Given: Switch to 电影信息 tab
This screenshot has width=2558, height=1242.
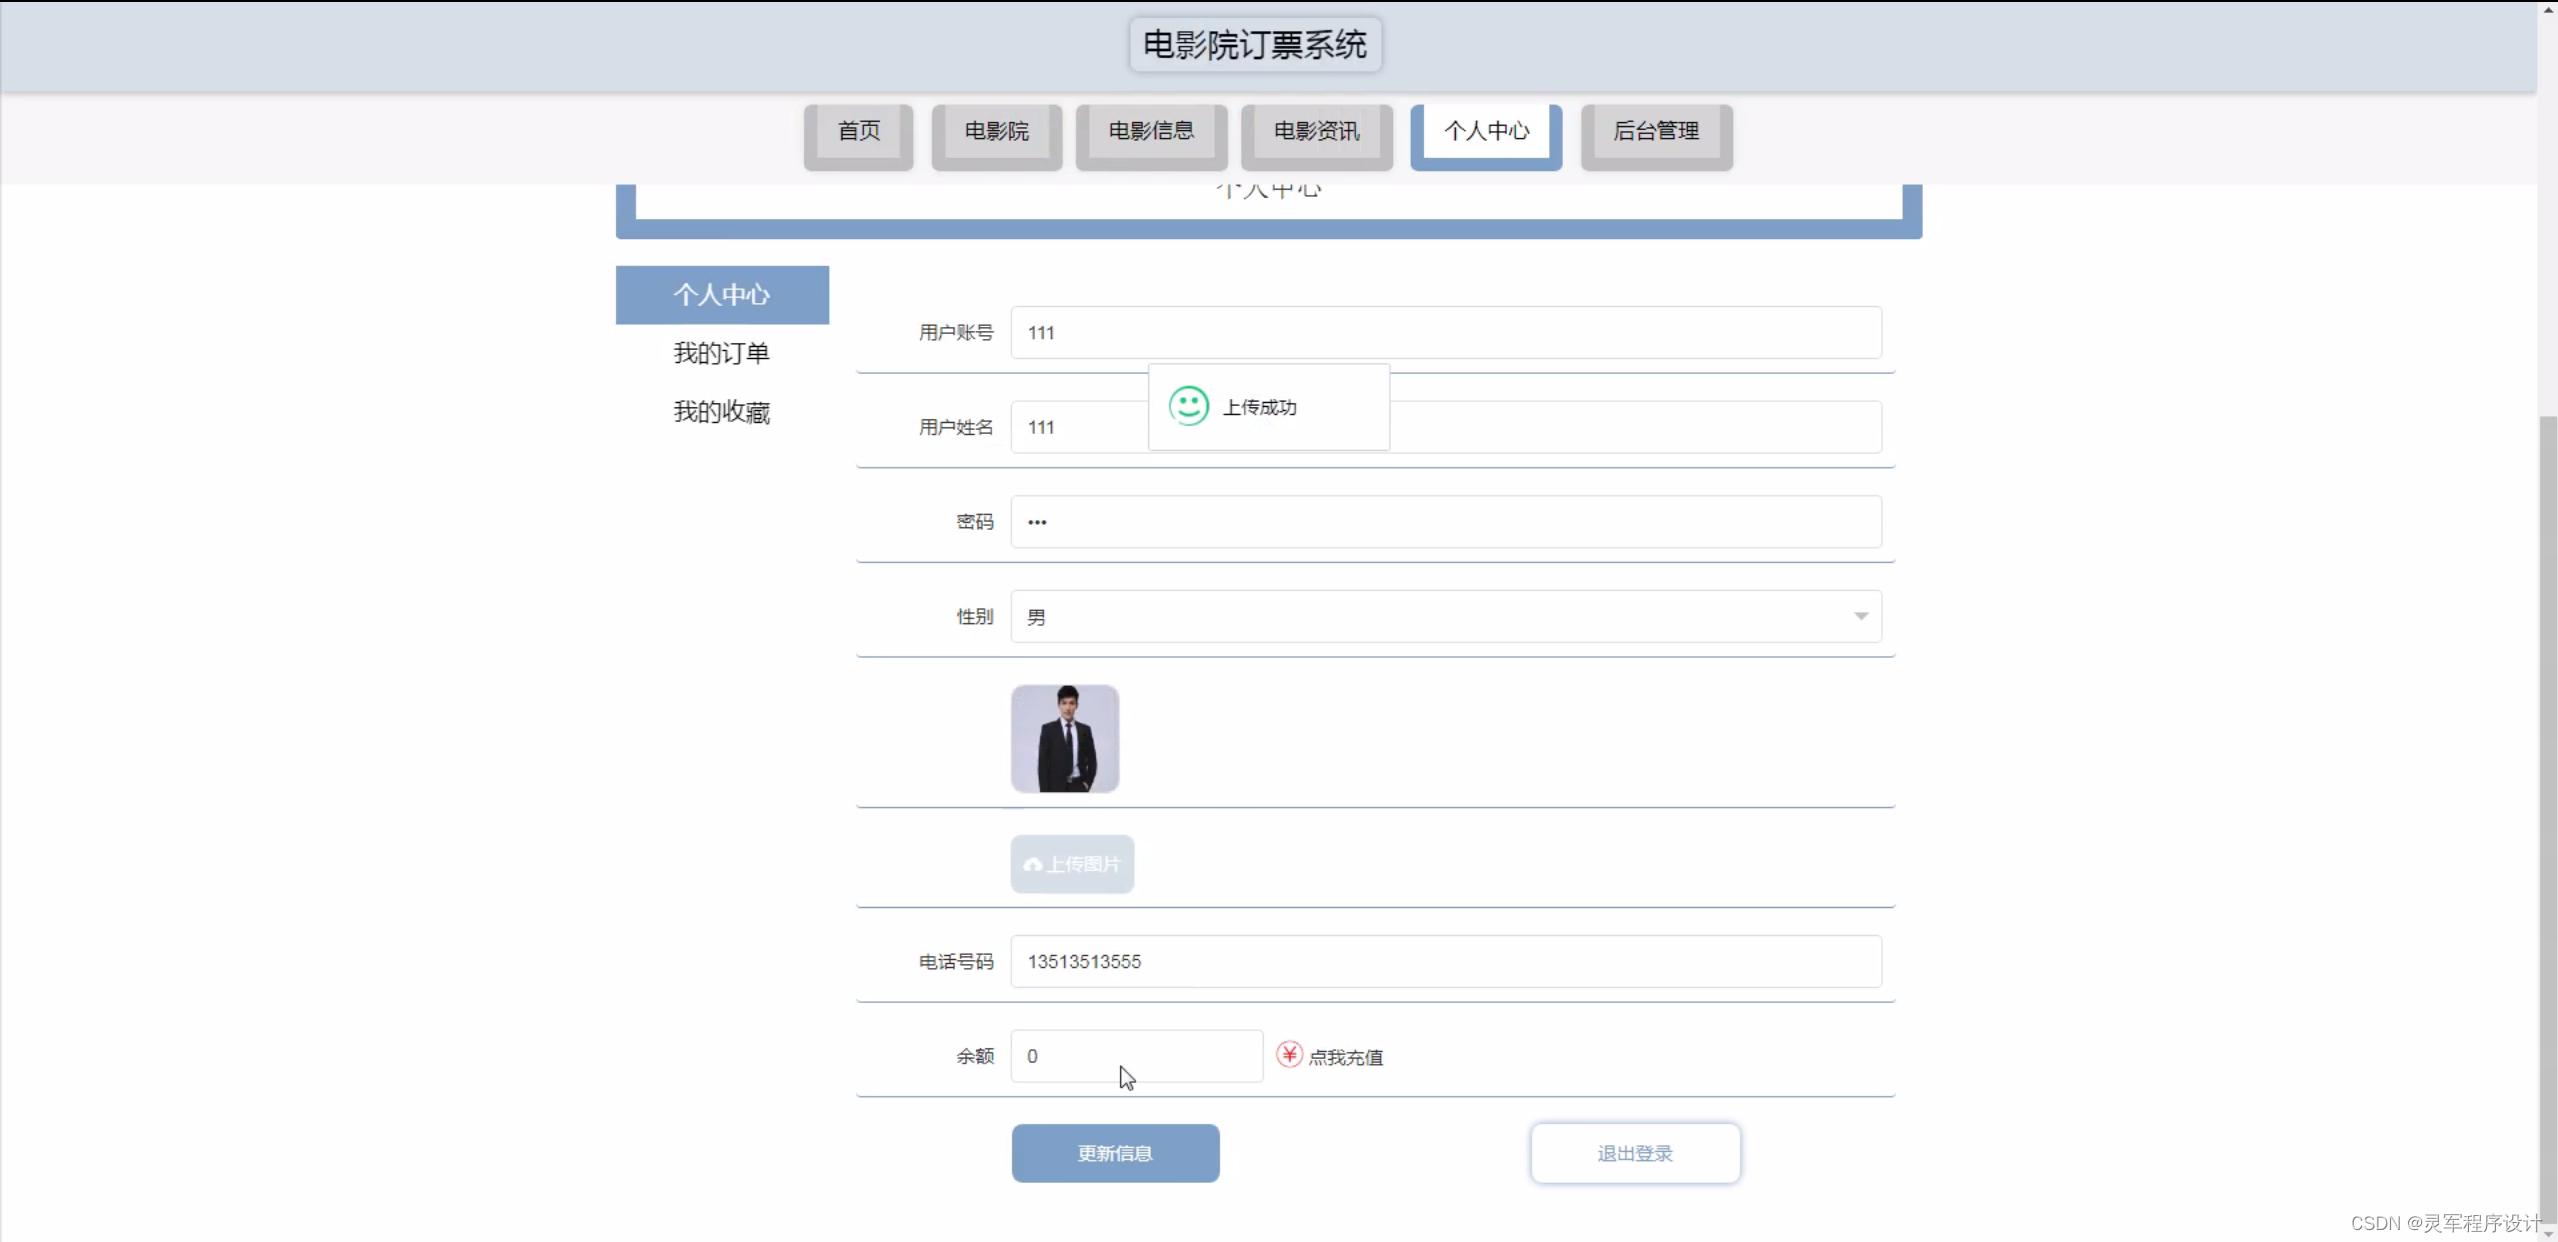Looking at the screenshot, I should click(1151, 131).
